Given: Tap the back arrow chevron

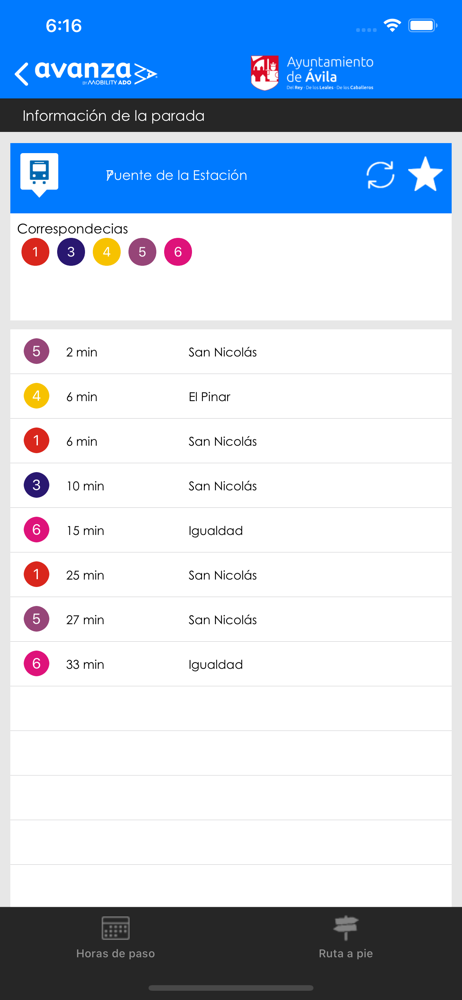Looking at the screenshot, I should point(22,74).
